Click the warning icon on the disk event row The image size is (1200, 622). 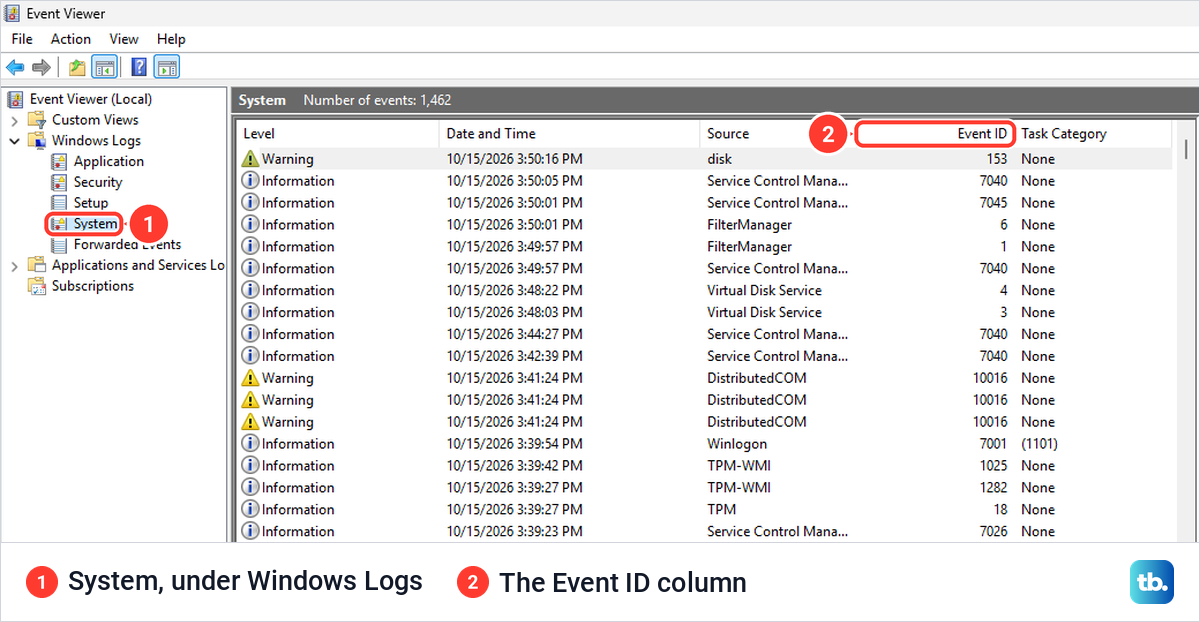250,159
